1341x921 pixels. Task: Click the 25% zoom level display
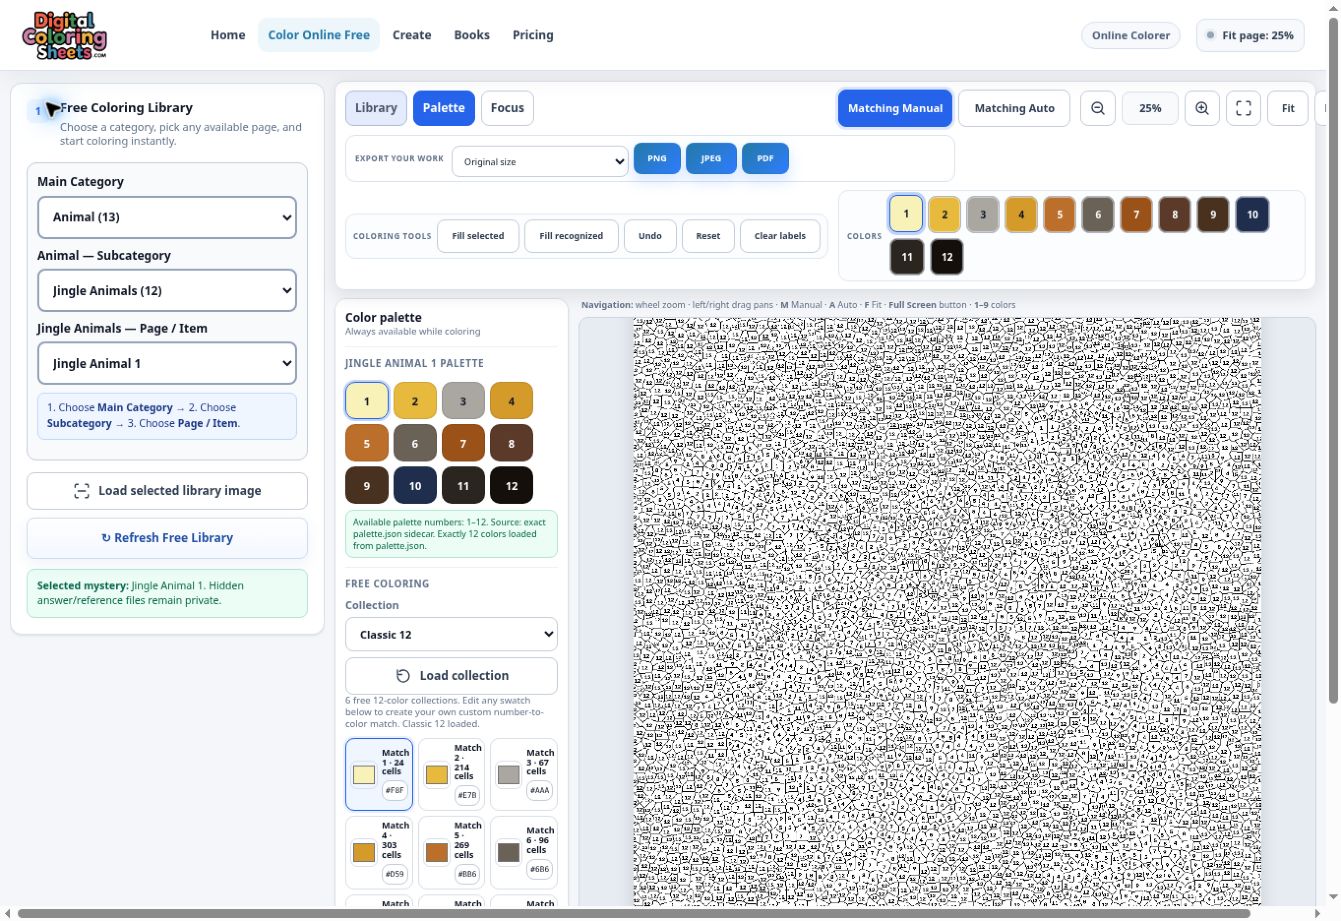[x=1150, y=108]
